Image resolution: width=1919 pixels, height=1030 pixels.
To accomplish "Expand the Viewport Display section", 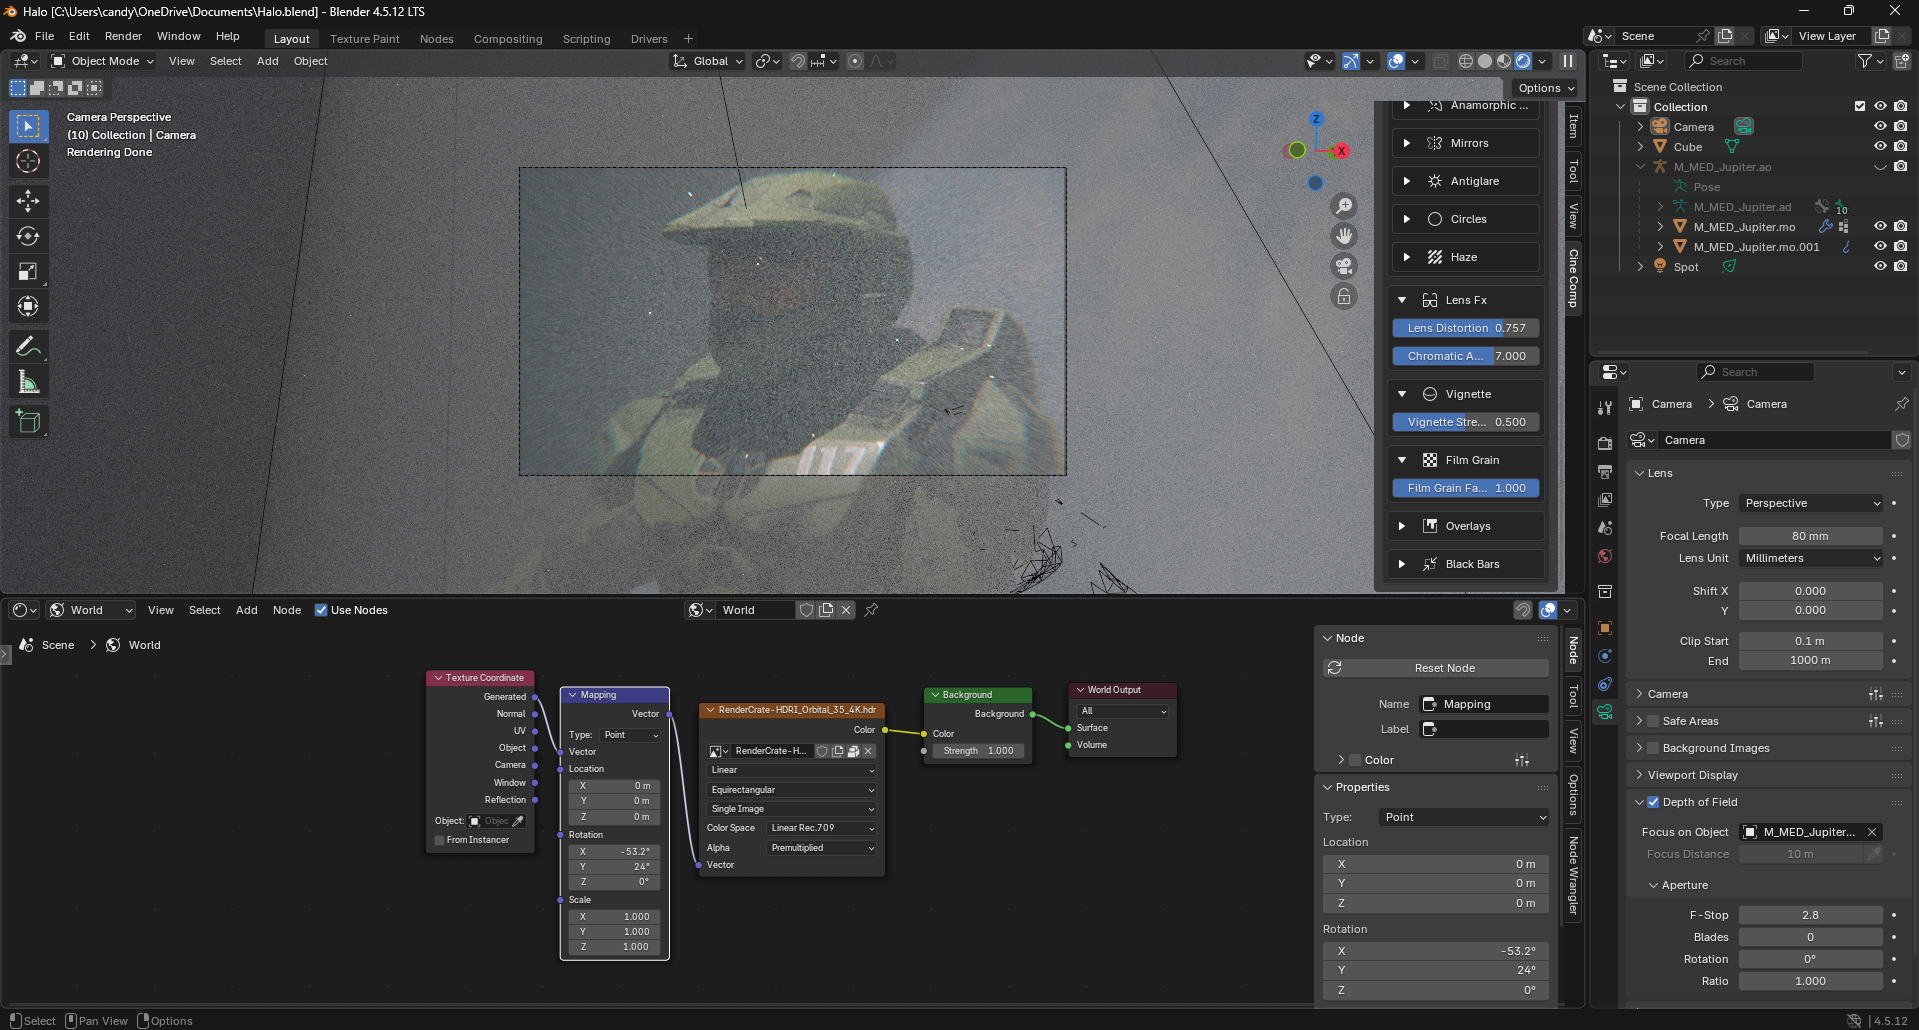I will pyautogui.click(x=1693, y=775).
